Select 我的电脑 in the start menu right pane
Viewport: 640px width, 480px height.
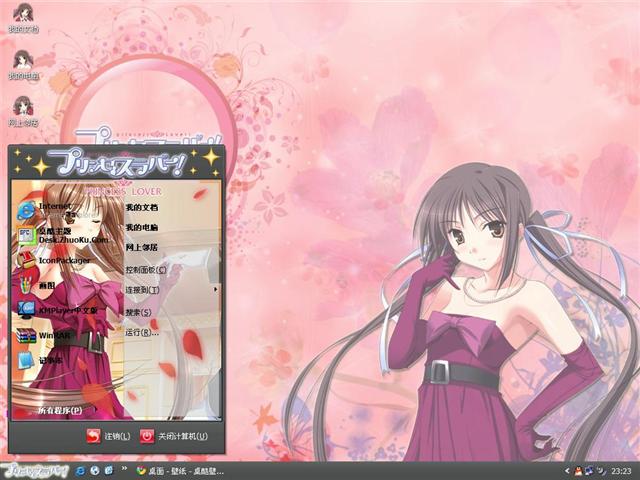142,227
